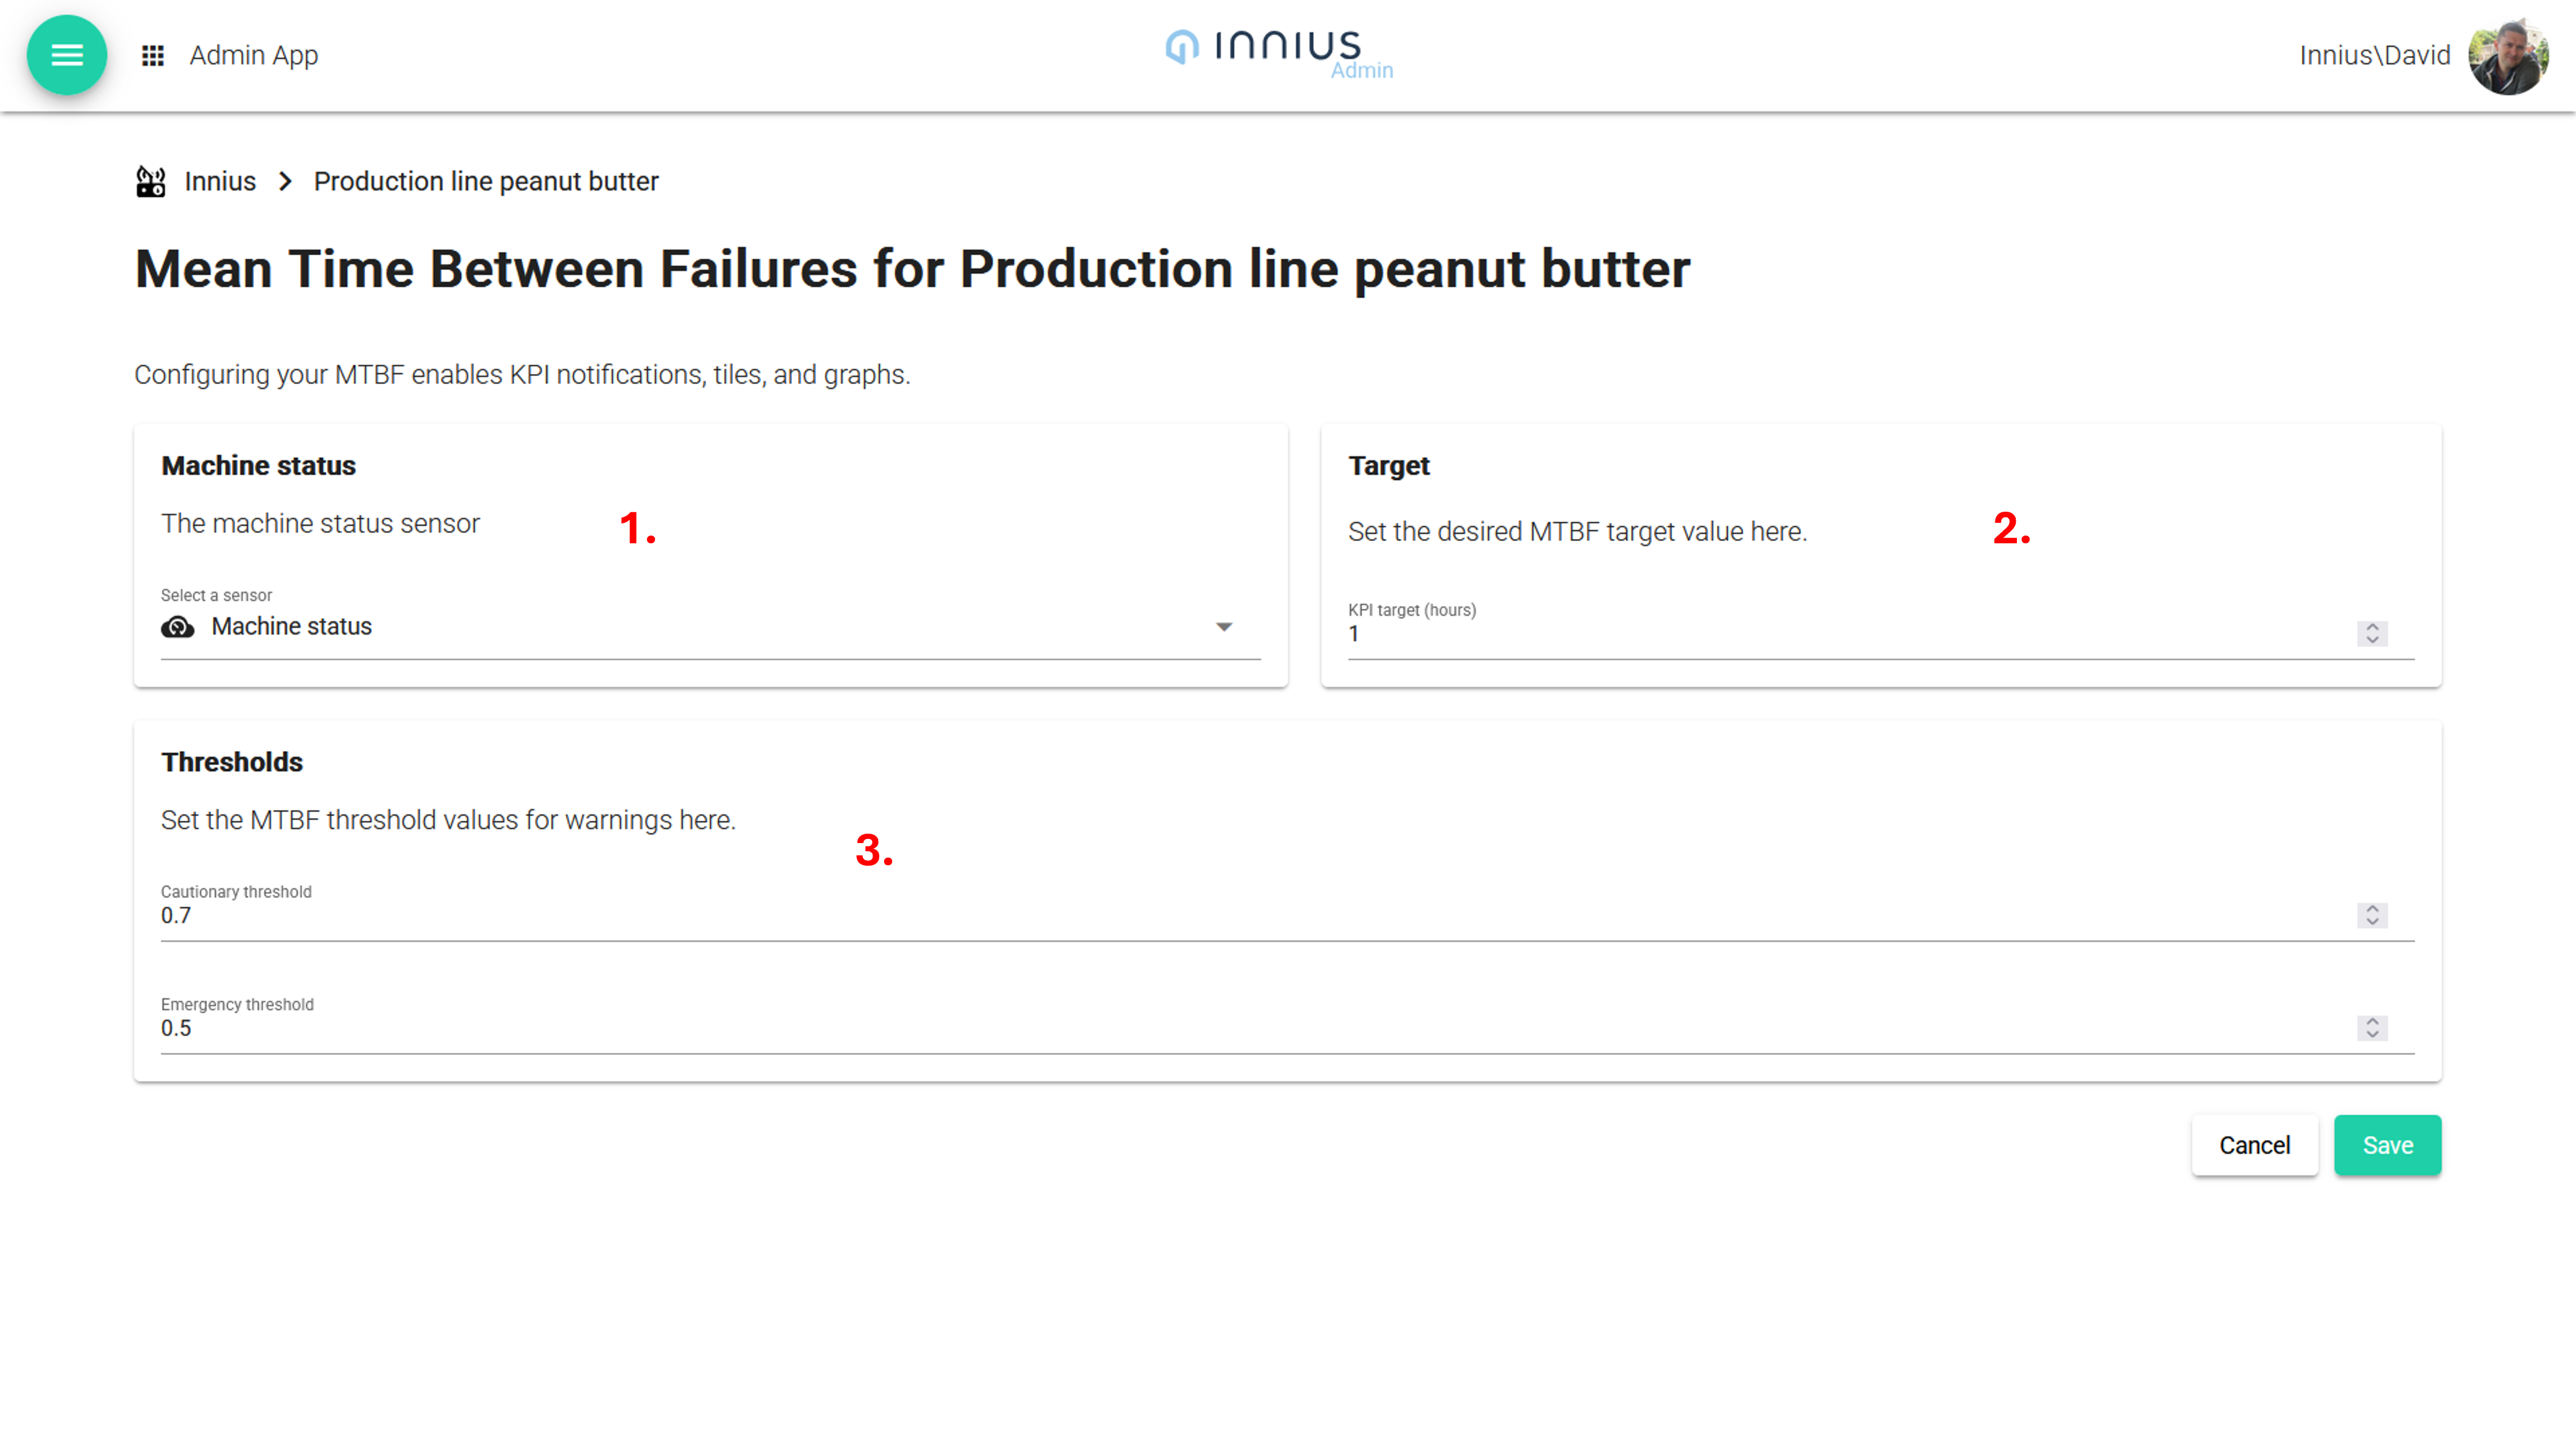Click the company icon beside Innius breadcrumb
This screenshot has width=2576, height=1449.
coord(150,181)
